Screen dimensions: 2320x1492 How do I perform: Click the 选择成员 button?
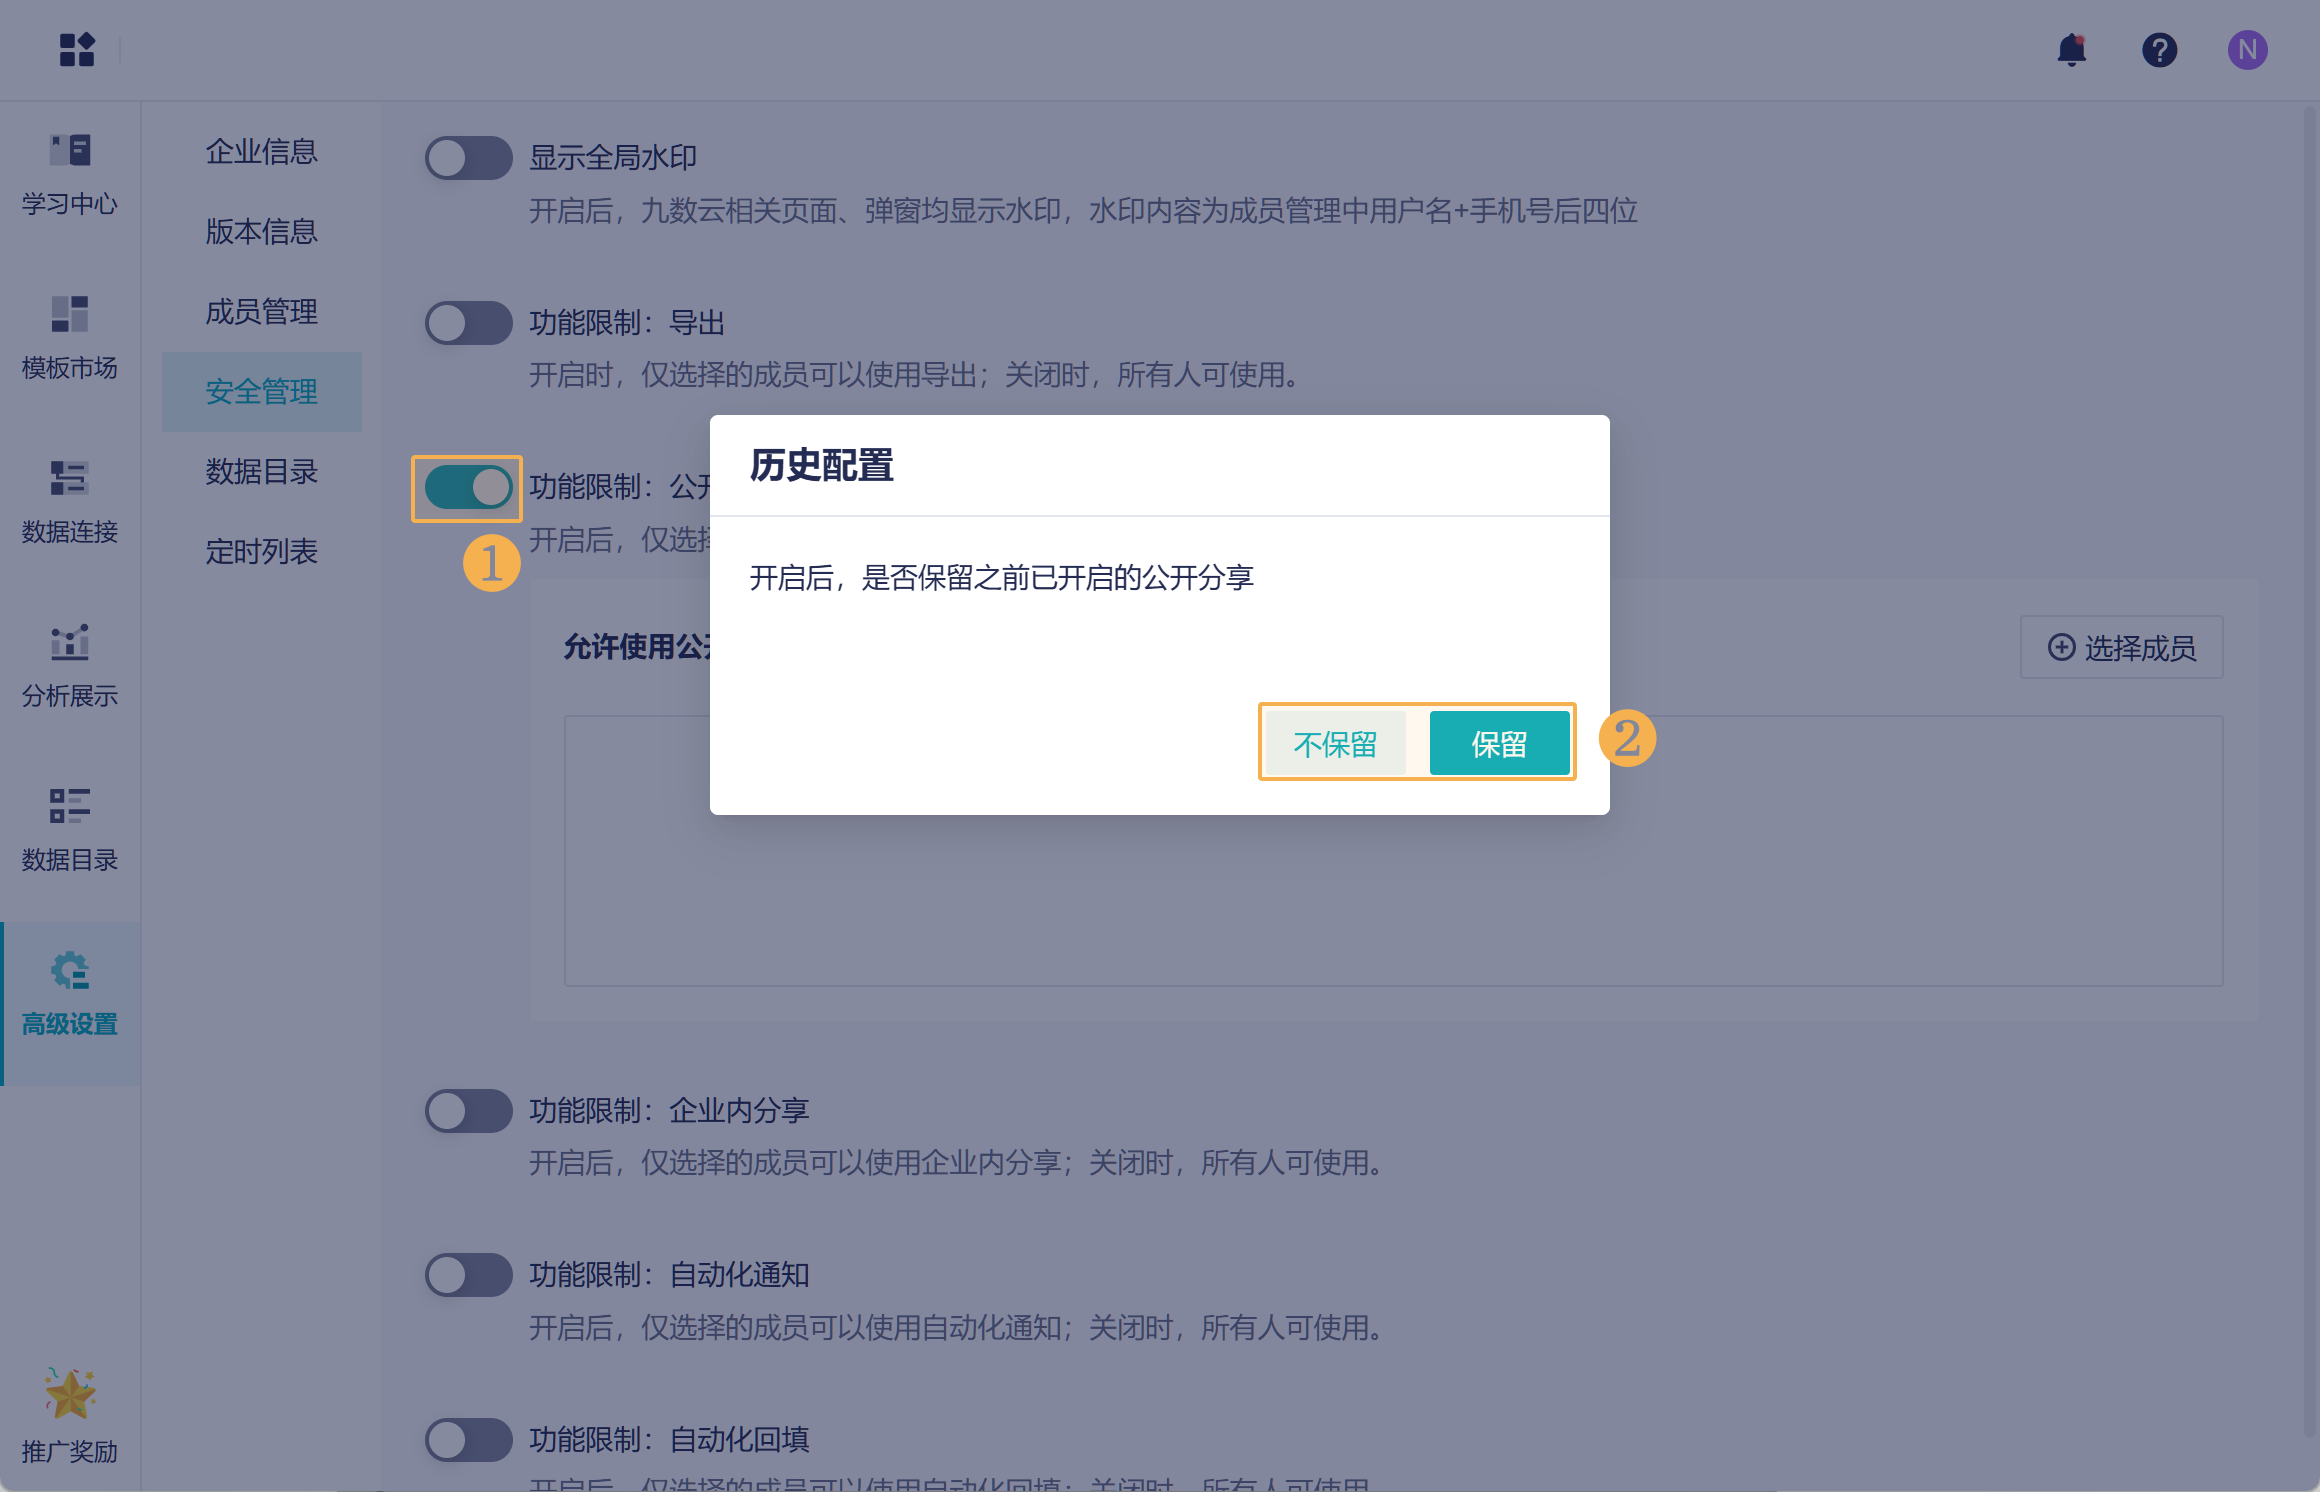[2121, 647]
